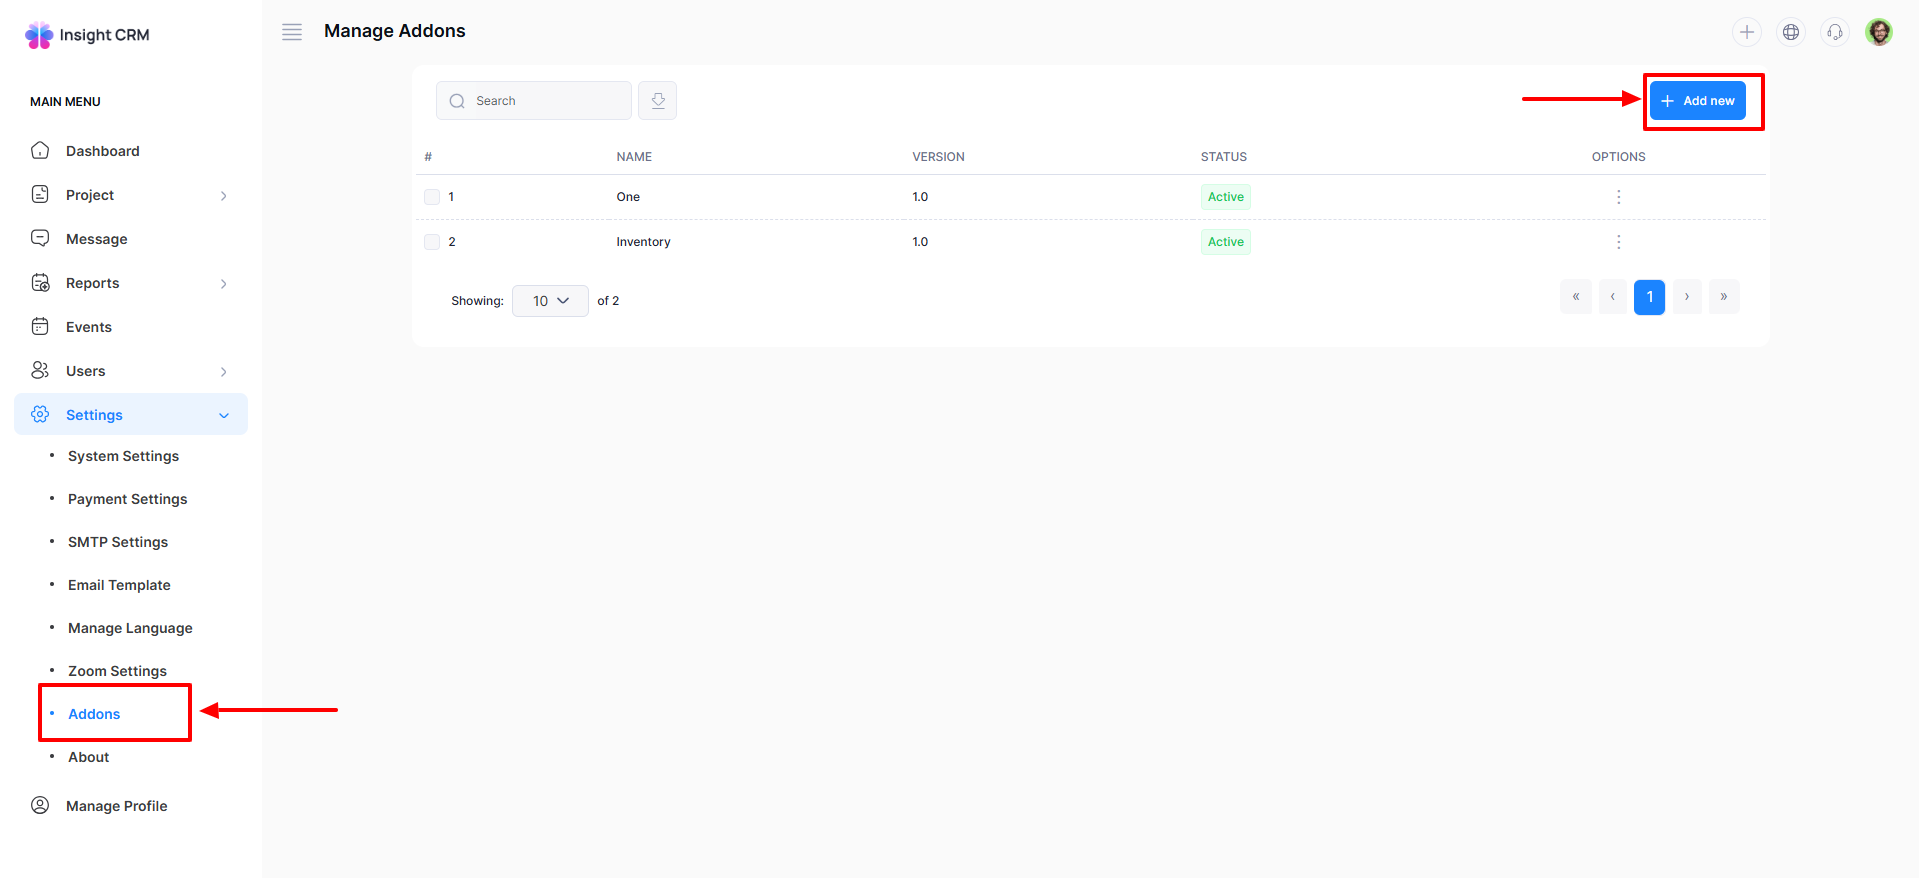Go to pagination page 1
The height and width of the screenshot is (878, 1919).
tap(1649, 297)
